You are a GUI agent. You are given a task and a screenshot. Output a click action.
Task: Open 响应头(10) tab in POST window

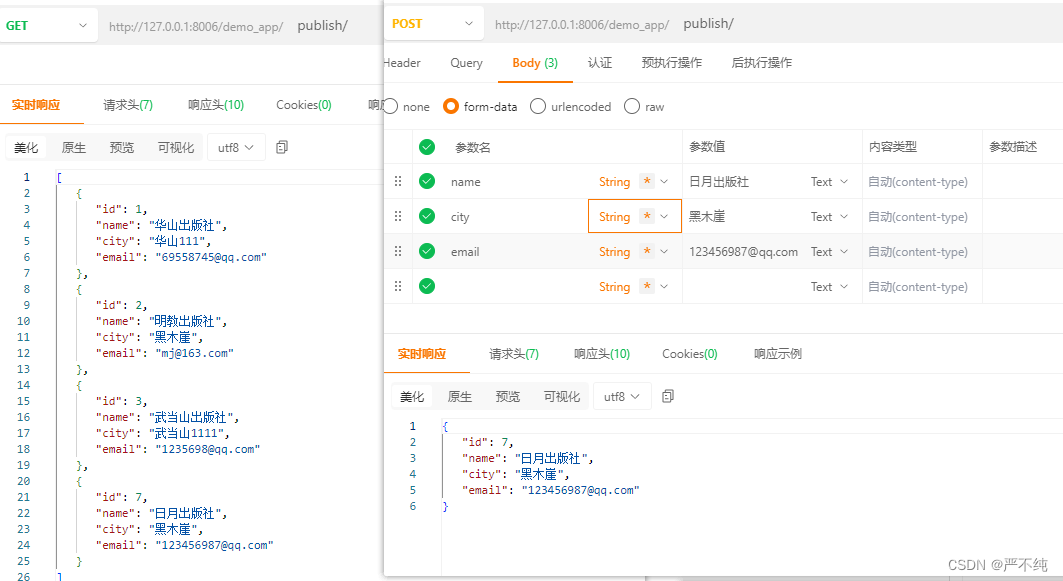point(602,353)
